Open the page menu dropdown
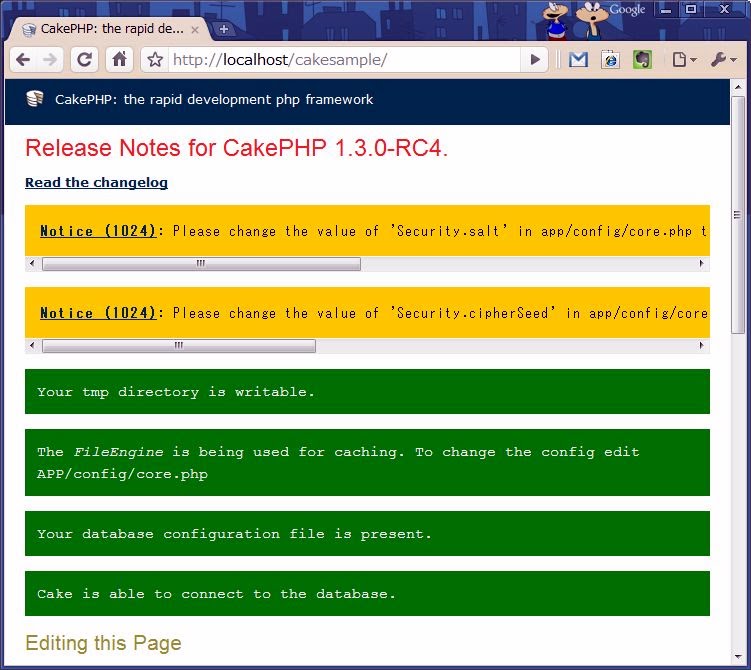This screenshot has height=670, width=751. 684,60
